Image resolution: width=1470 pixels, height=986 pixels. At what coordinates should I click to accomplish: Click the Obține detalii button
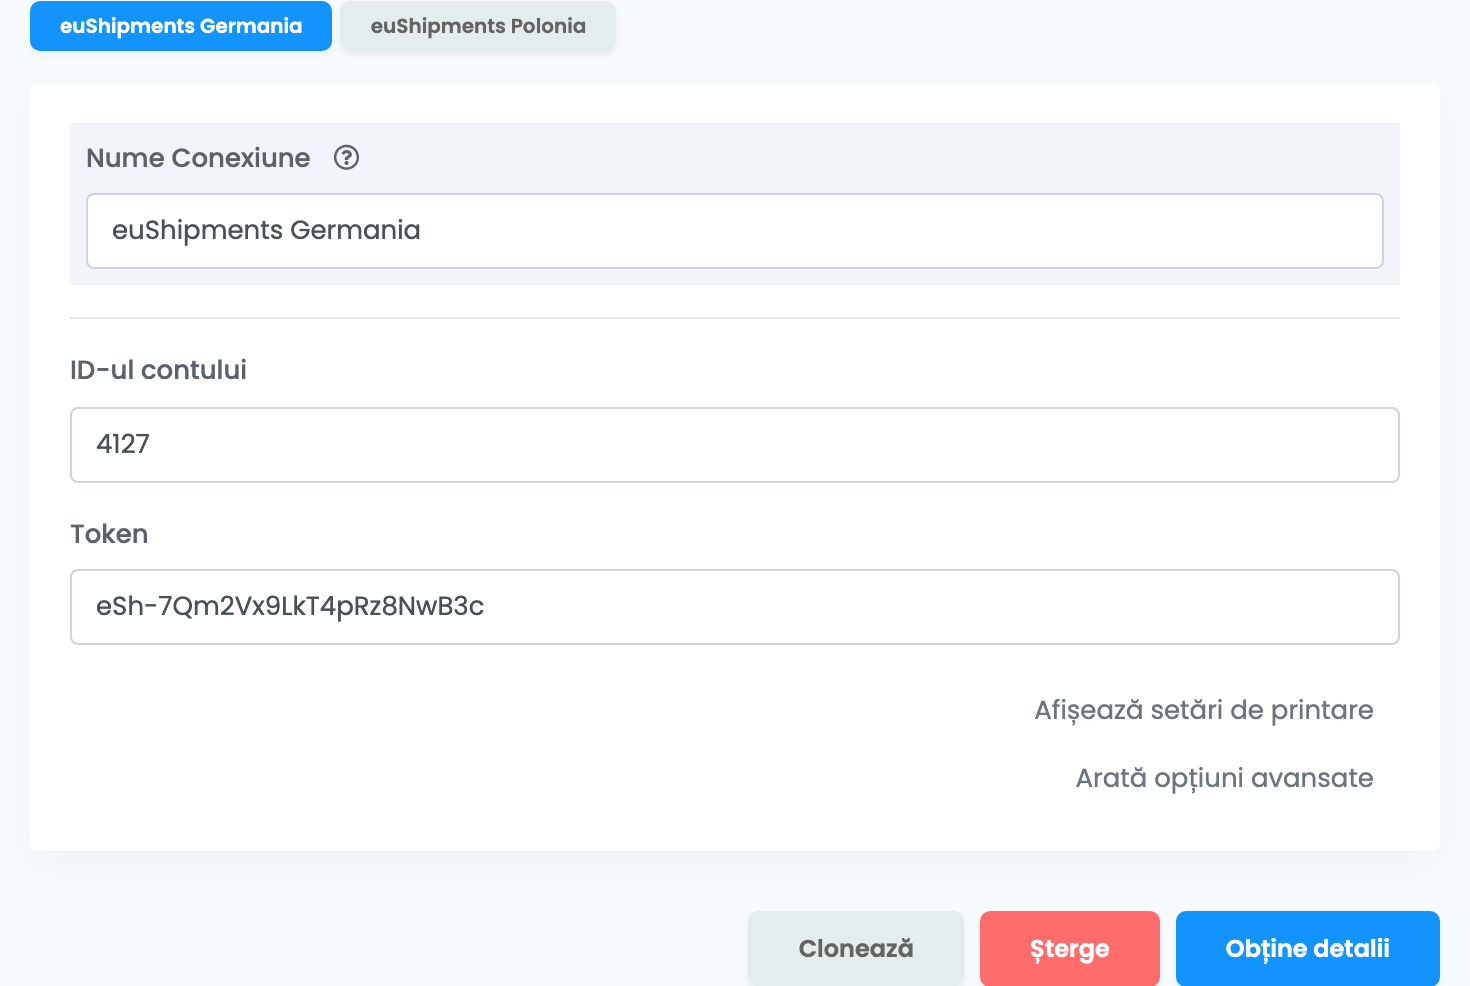click(1308, 948)
